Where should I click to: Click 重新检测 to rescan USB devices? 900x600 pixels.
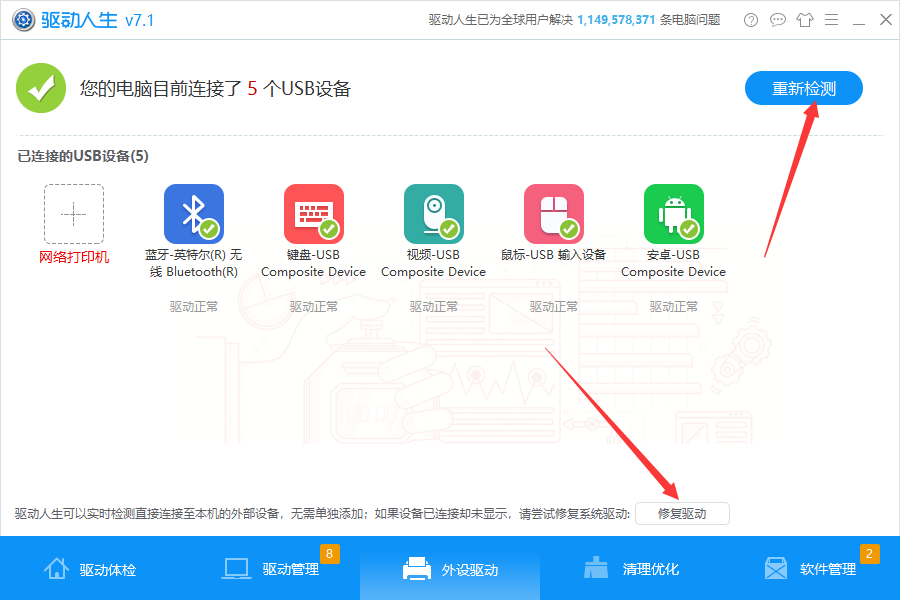pyautogui.click(x=804, y=88)
